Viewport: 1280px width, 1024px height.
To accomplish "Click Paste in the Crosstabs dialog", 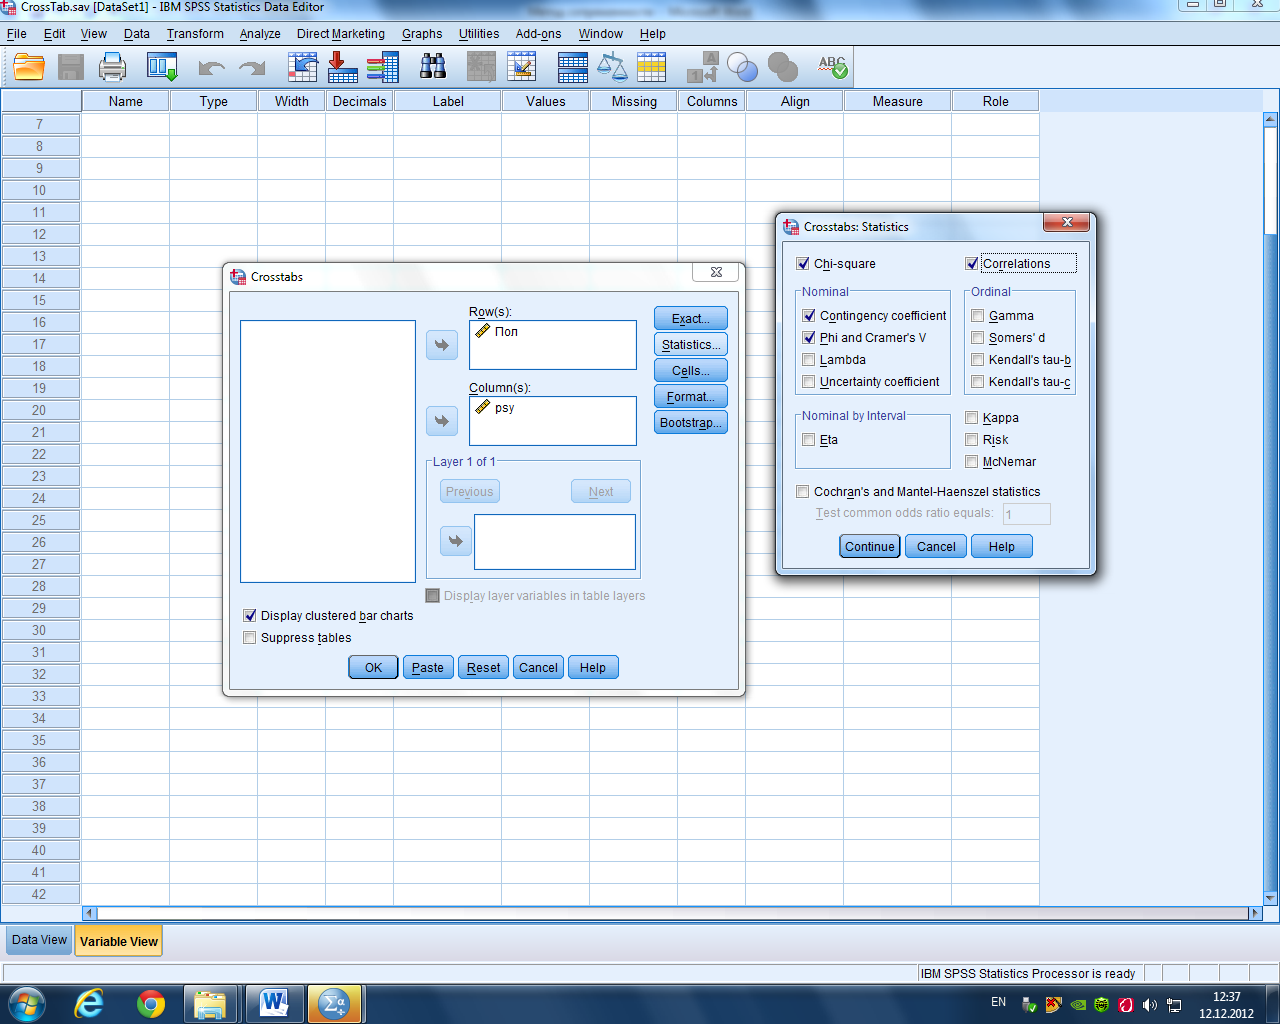I will pos(428,668).
